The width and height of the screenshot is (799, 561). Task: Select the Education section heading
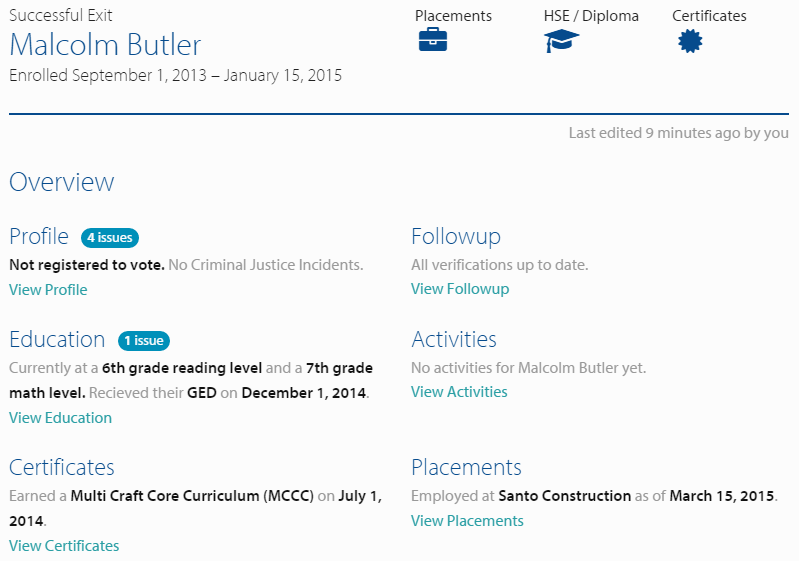(57, 340)
